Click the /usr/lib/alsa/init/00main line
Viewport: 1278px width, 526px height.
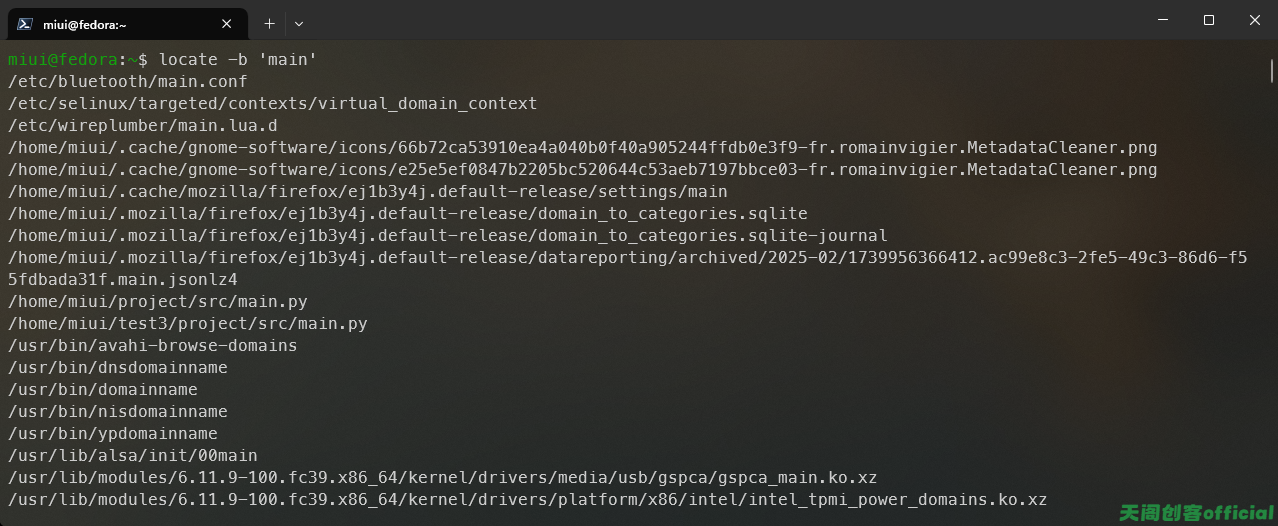coord(133,456)
